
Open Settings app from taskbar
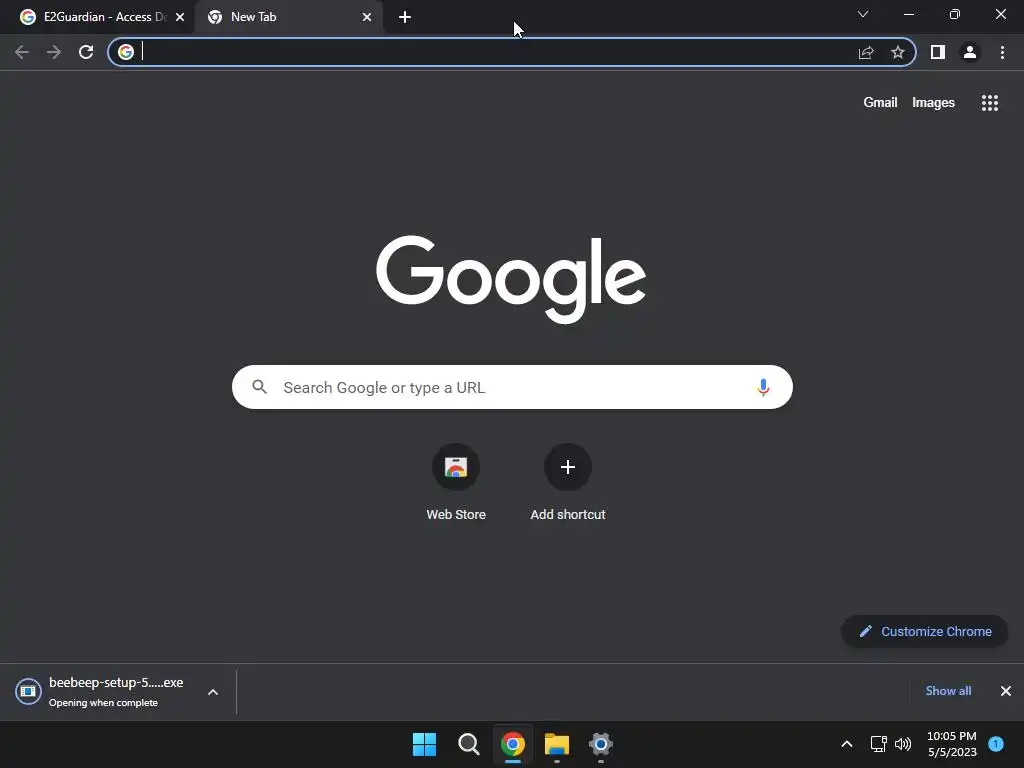pos(601,744)
